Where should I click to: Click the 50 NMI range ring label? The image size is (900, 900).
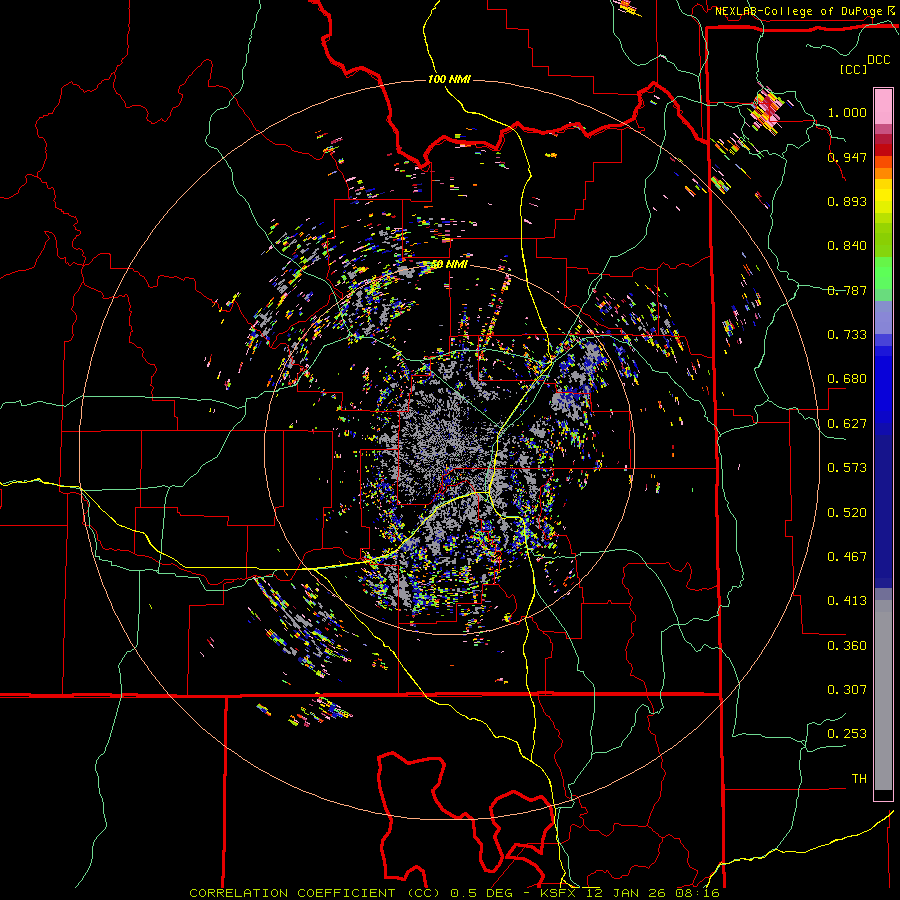(449, 265)
